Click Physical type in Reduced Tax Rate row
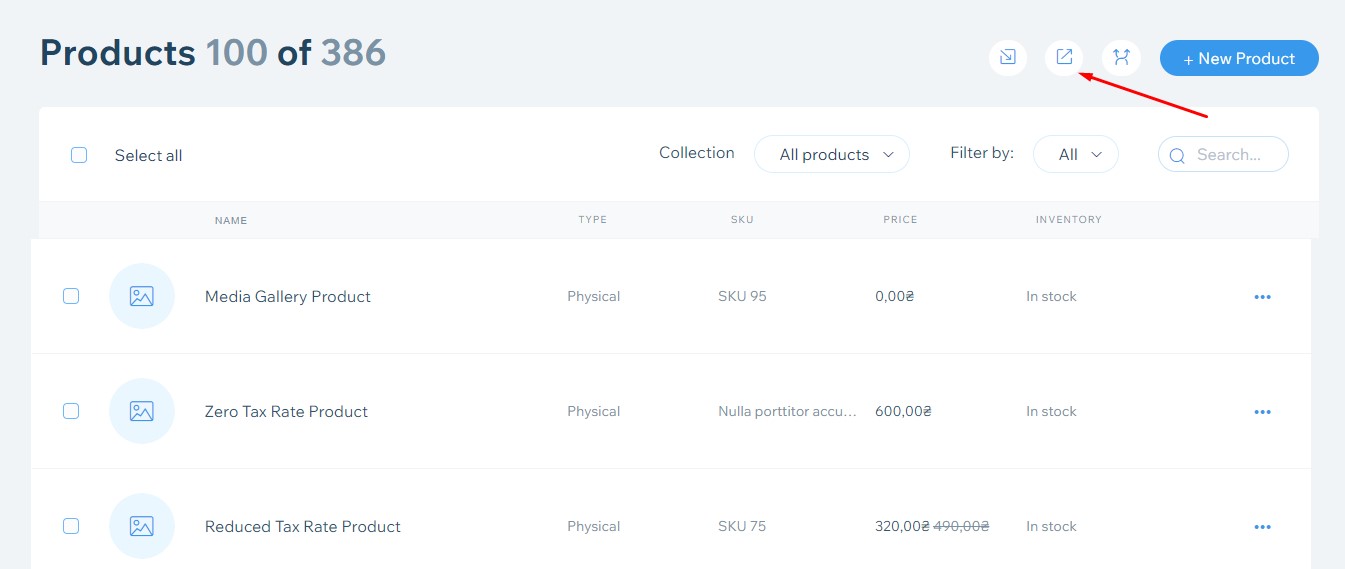The height and width of the screenshot is (569, 1345). tap(593, 526)
